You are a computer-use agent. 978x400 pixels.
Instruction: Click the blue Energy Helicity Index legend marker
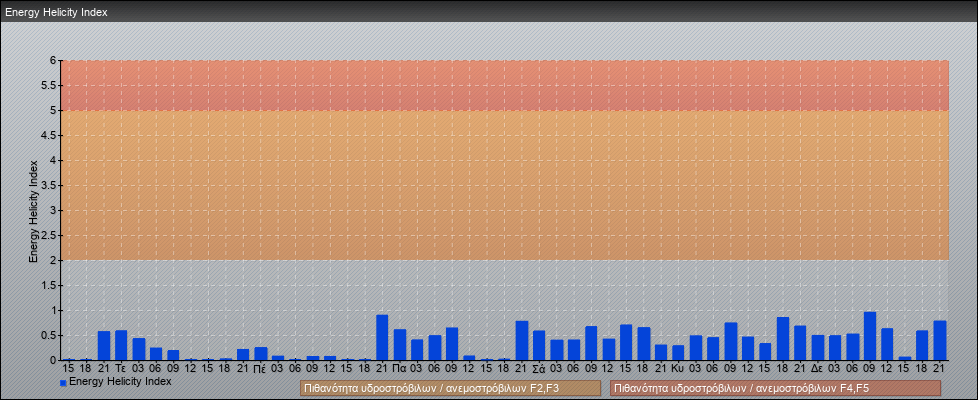63,382
